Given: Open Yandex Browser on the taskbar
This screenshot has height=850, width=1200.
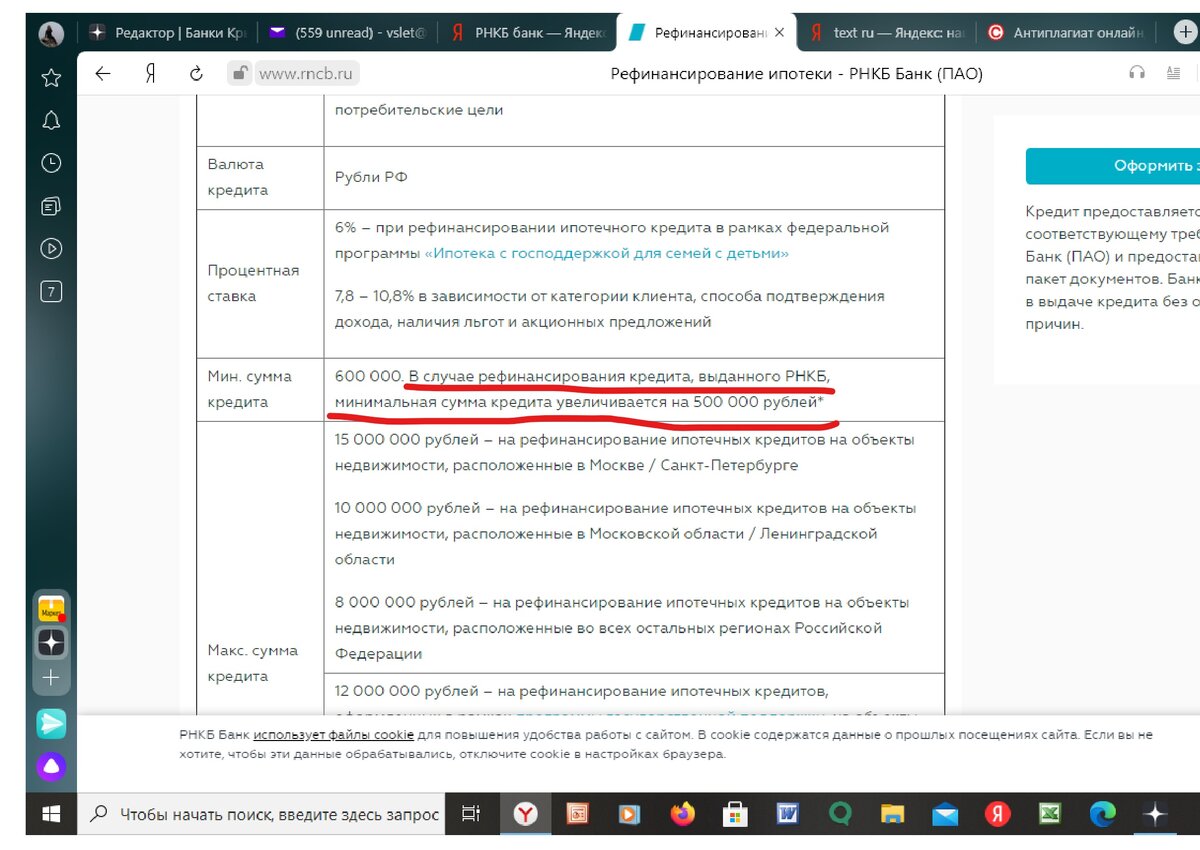Looking at the screenshot, I should (x=526, y=814).
